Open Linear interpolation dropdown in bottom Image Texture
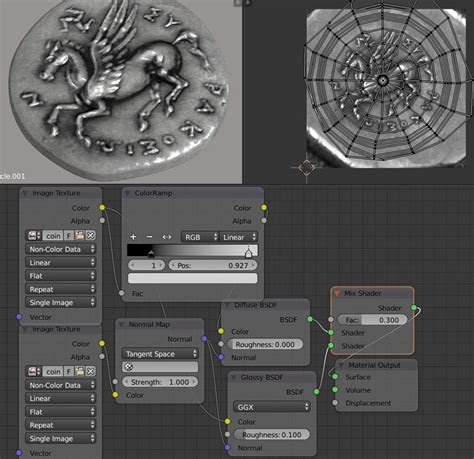474x459 pixels. [x=61, y=398]
